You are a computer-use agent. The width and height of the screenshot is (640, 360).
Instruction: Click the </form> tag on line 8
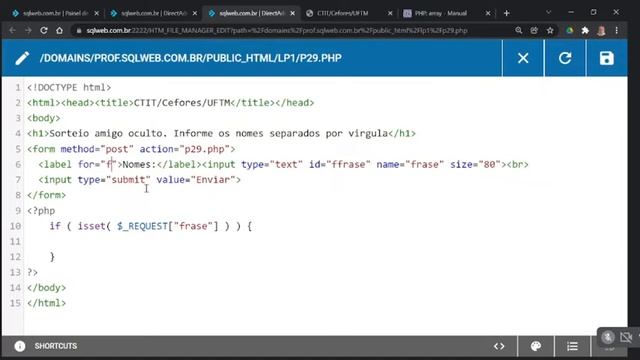[47, 195]
